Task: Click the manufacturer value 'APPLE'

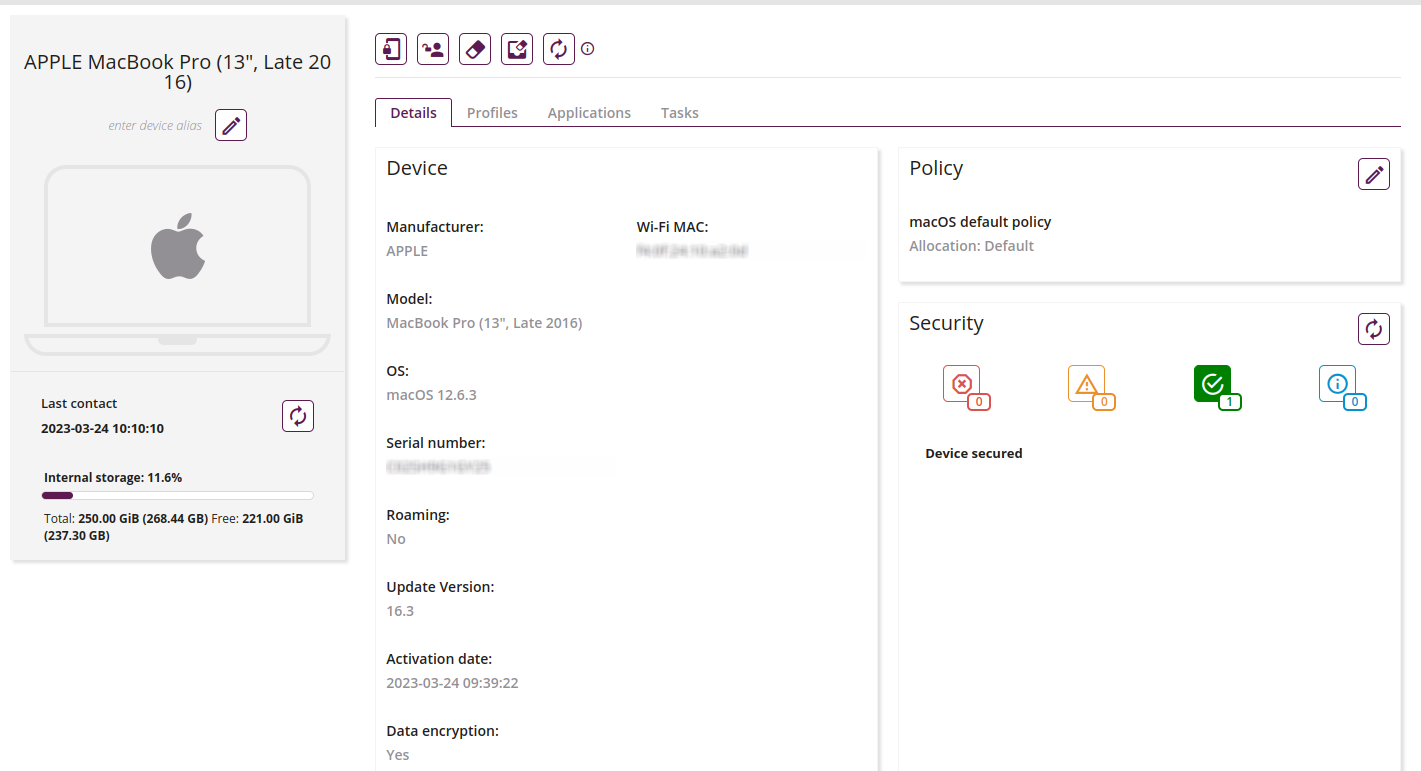Action: coord(407,251)
